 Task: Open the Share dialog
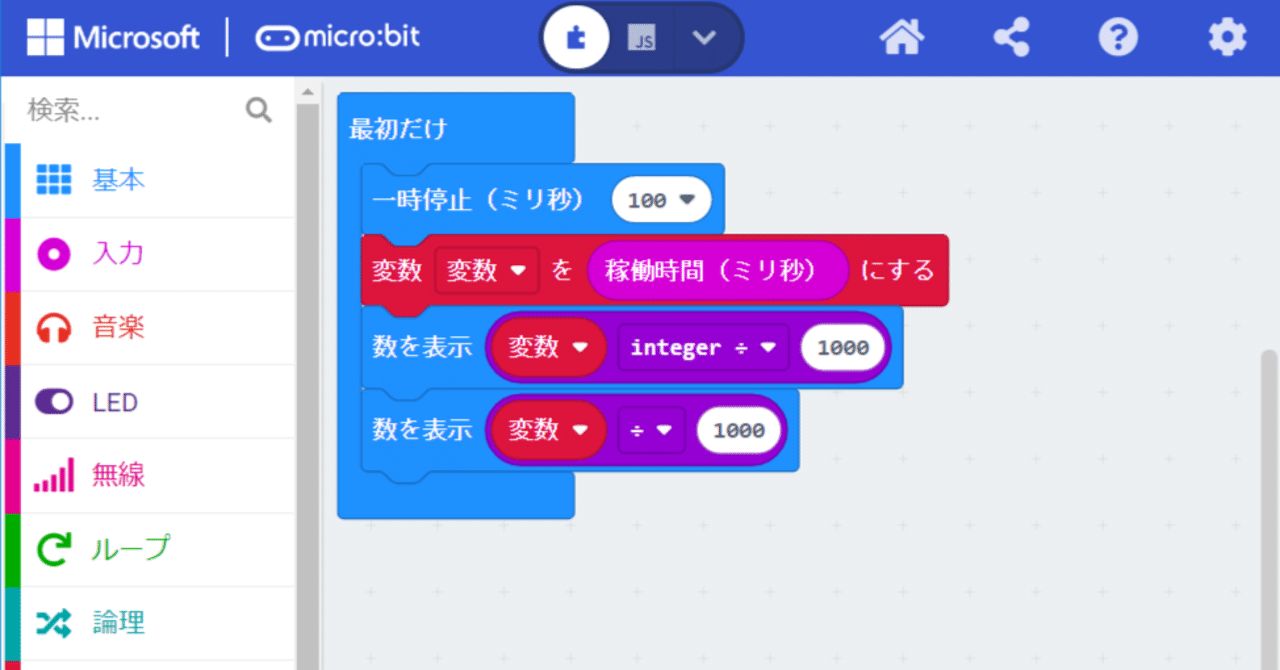pos(1010,36)
